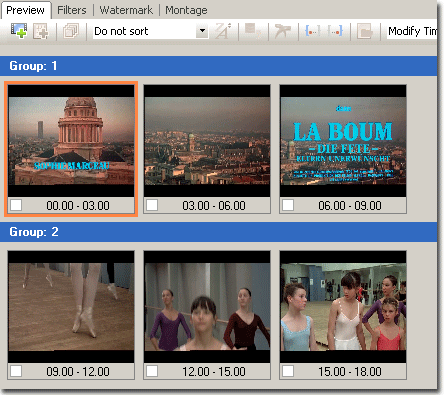The image size is (444, 395).
Task: Select the ballet feet thumbnail
Action: tap(71, 307)
